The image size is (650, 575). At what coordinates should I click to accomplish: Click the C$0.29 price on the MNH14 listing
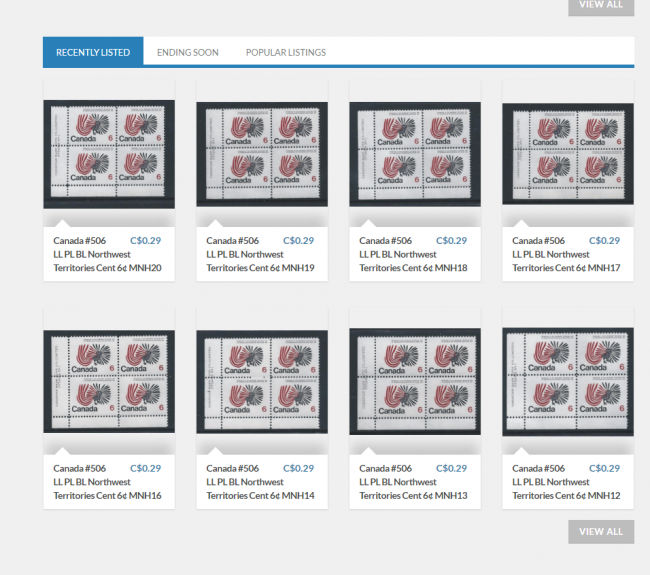(x=298, y=468)
